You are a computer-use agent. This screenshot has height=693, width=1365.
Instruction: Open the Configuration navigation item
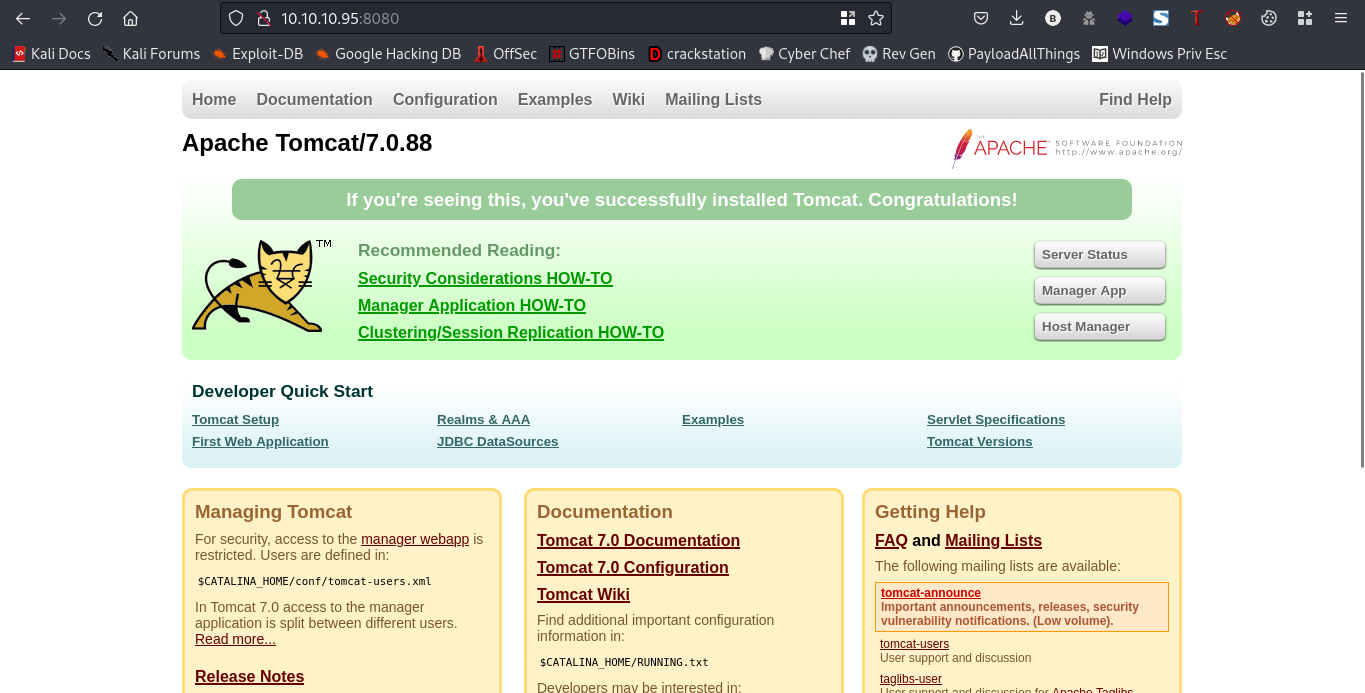point(445,99)
